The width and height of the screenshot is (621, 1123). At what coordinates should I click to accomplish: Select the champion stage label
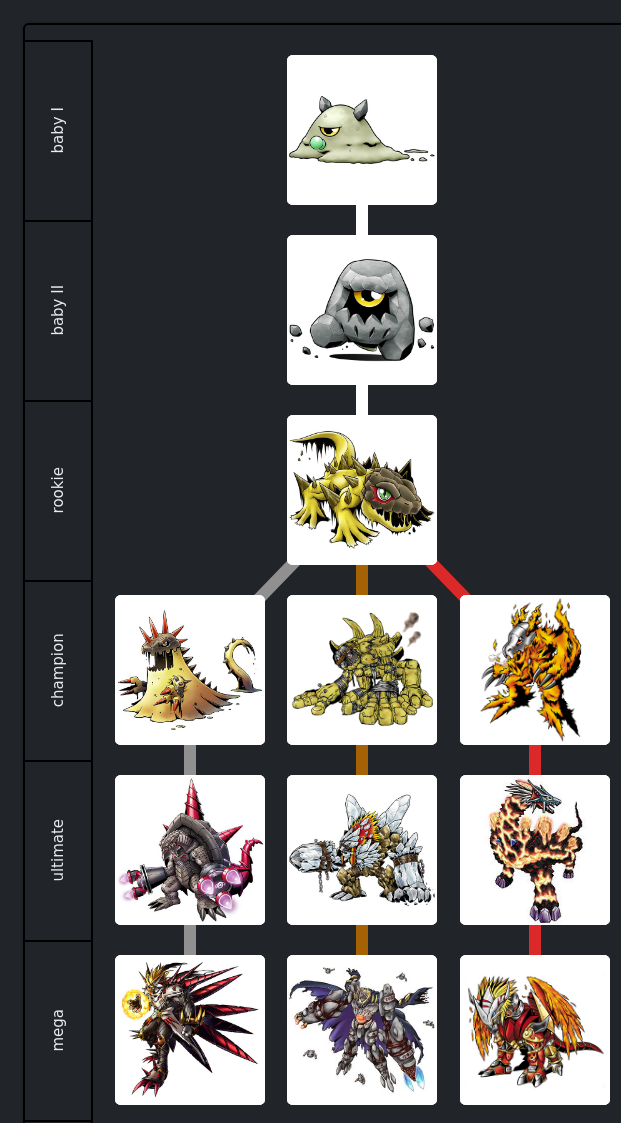pyautogui.click(x=58, y=670)
